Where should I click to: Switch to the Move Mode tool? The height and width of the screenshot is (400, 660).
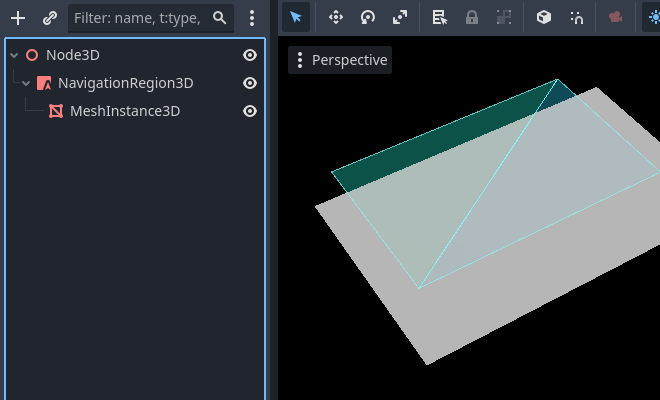[336, 17]
